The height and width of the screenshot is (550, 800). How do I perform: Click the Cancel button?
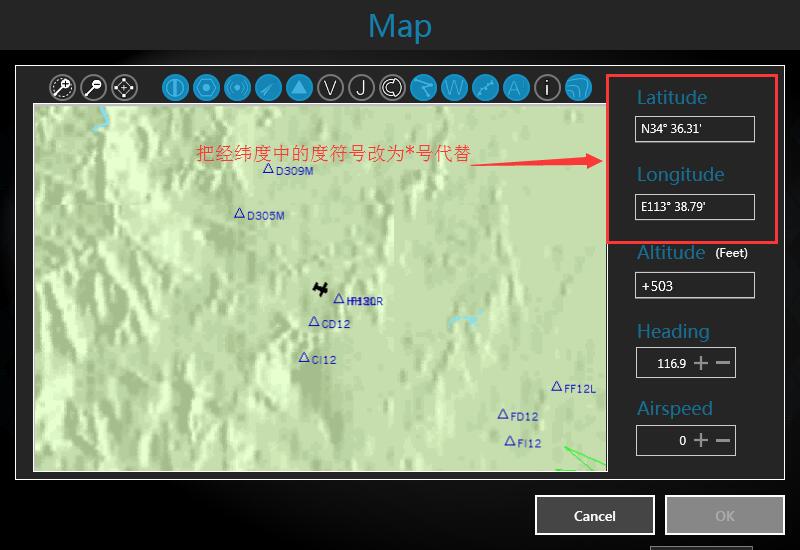click(x=595, y=515)
